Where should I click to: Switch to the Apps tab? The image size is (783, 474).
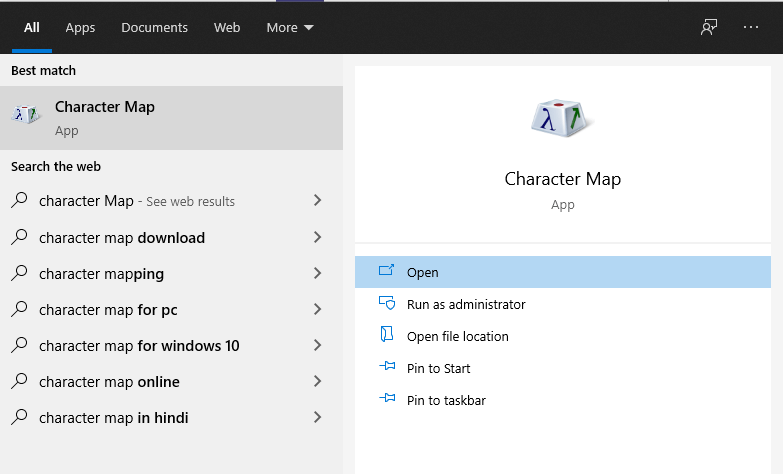click(80, 28)
